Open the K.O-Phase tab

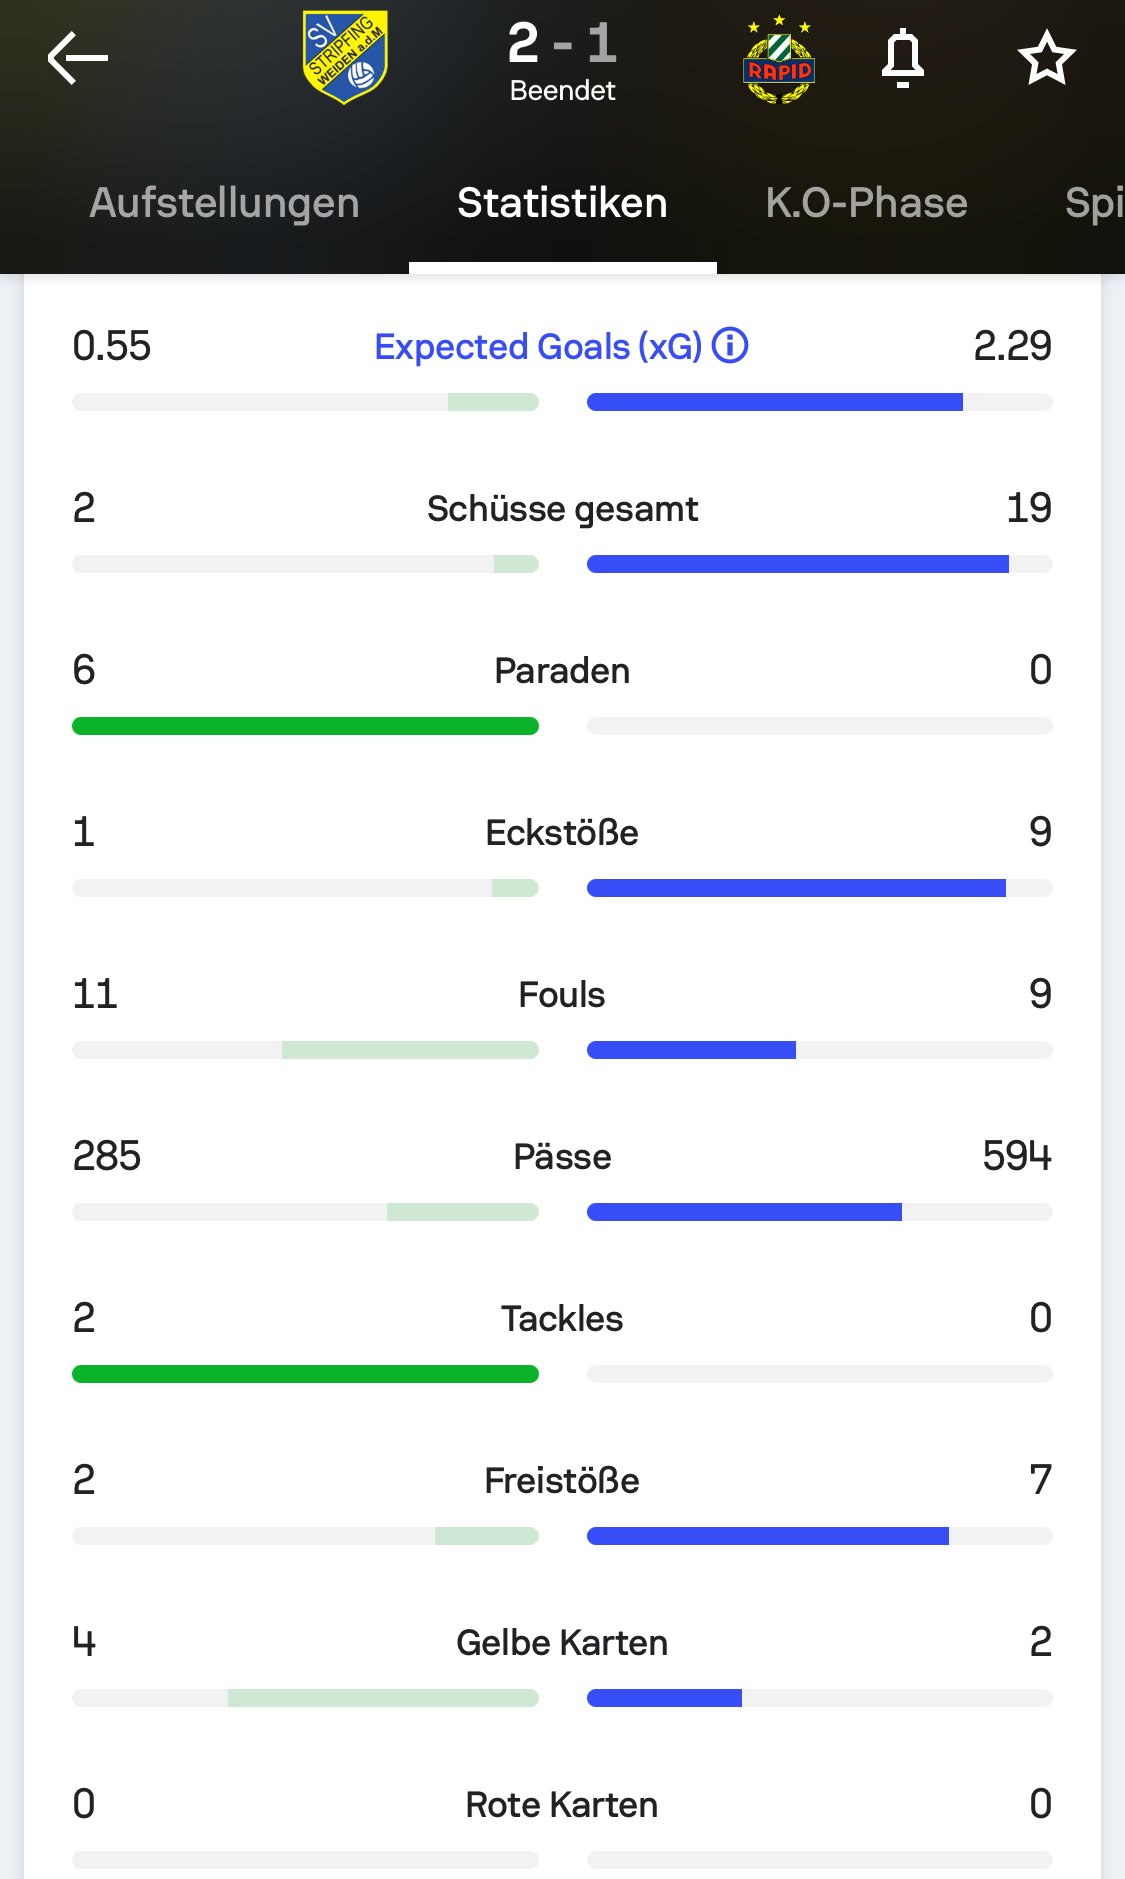(866, 203)
